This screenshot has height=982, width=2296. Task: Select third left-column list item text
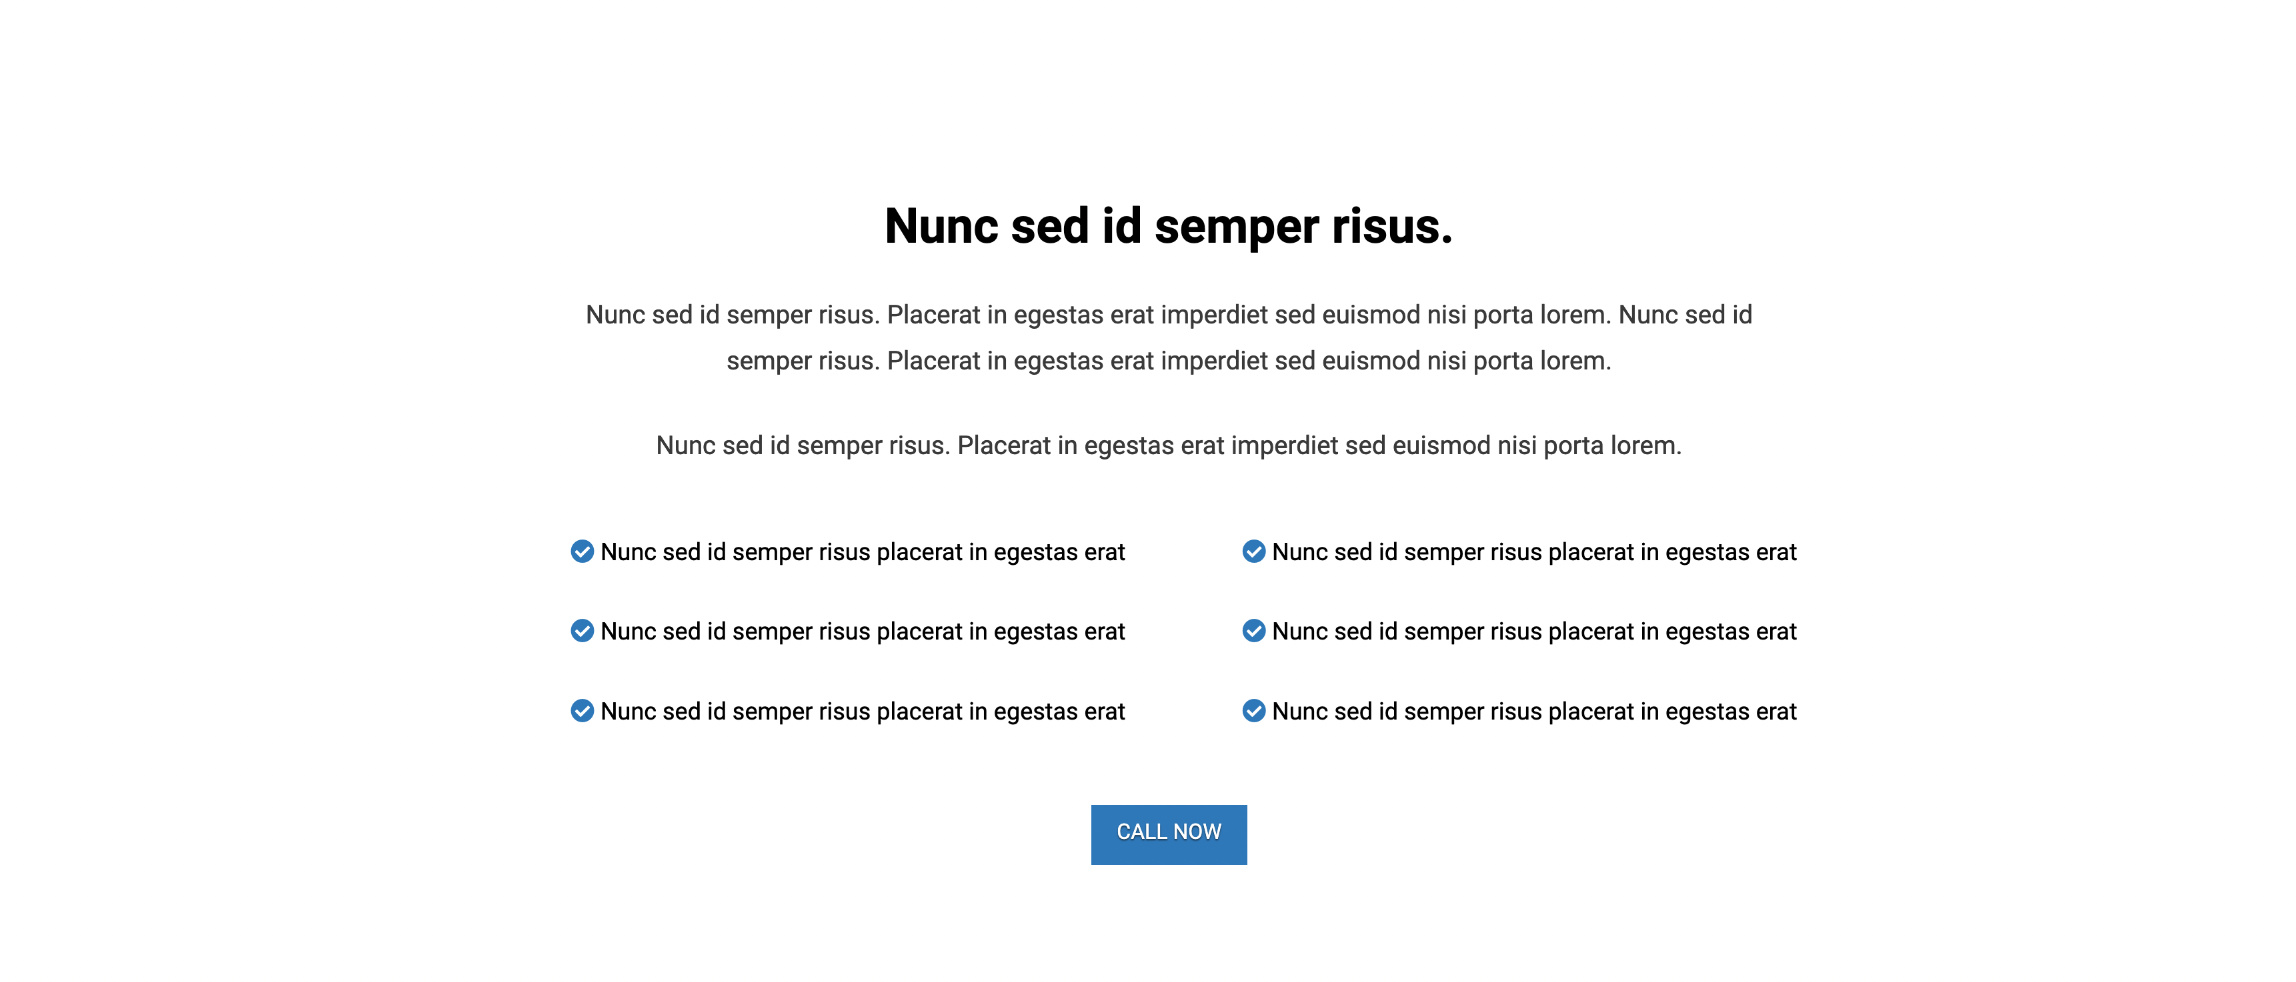pos(863,712)
